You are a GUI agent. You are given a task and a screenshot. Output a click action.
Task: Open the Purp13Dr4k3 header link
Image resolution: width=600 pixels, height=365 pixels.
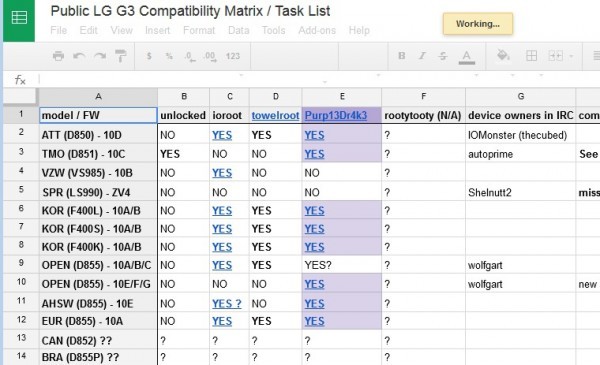(x=336, y=116)
